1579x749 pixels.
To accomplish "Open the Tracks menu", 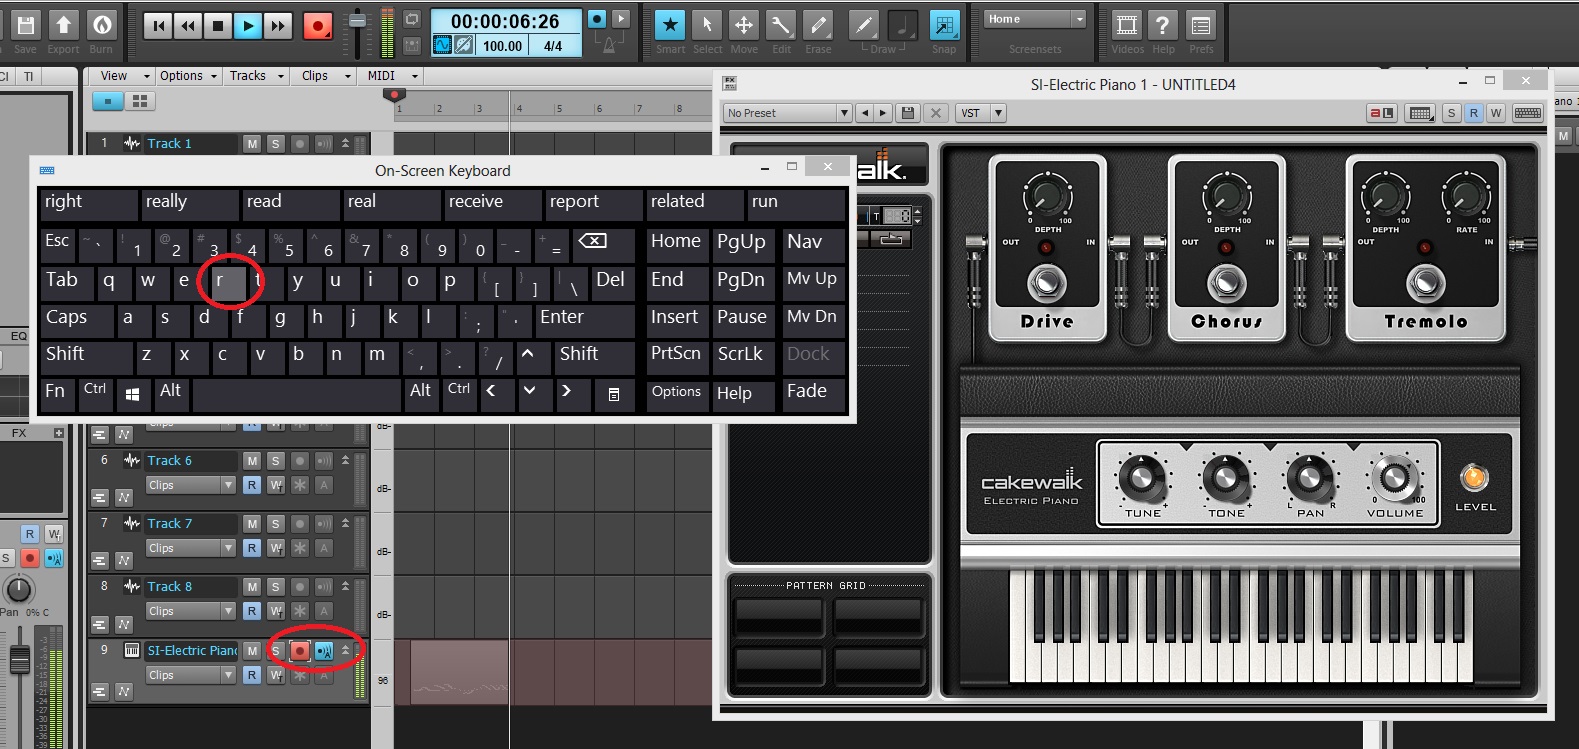I will [x=255, y=76].
